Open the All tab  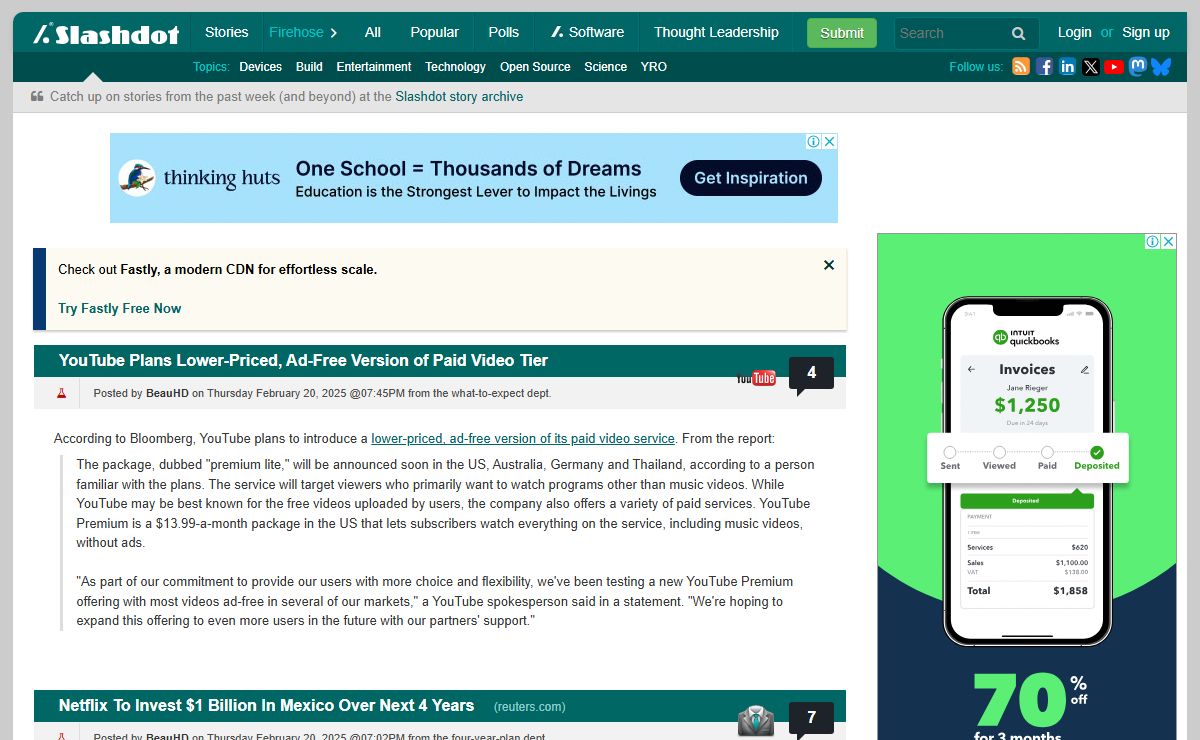[x=373, y=32]
